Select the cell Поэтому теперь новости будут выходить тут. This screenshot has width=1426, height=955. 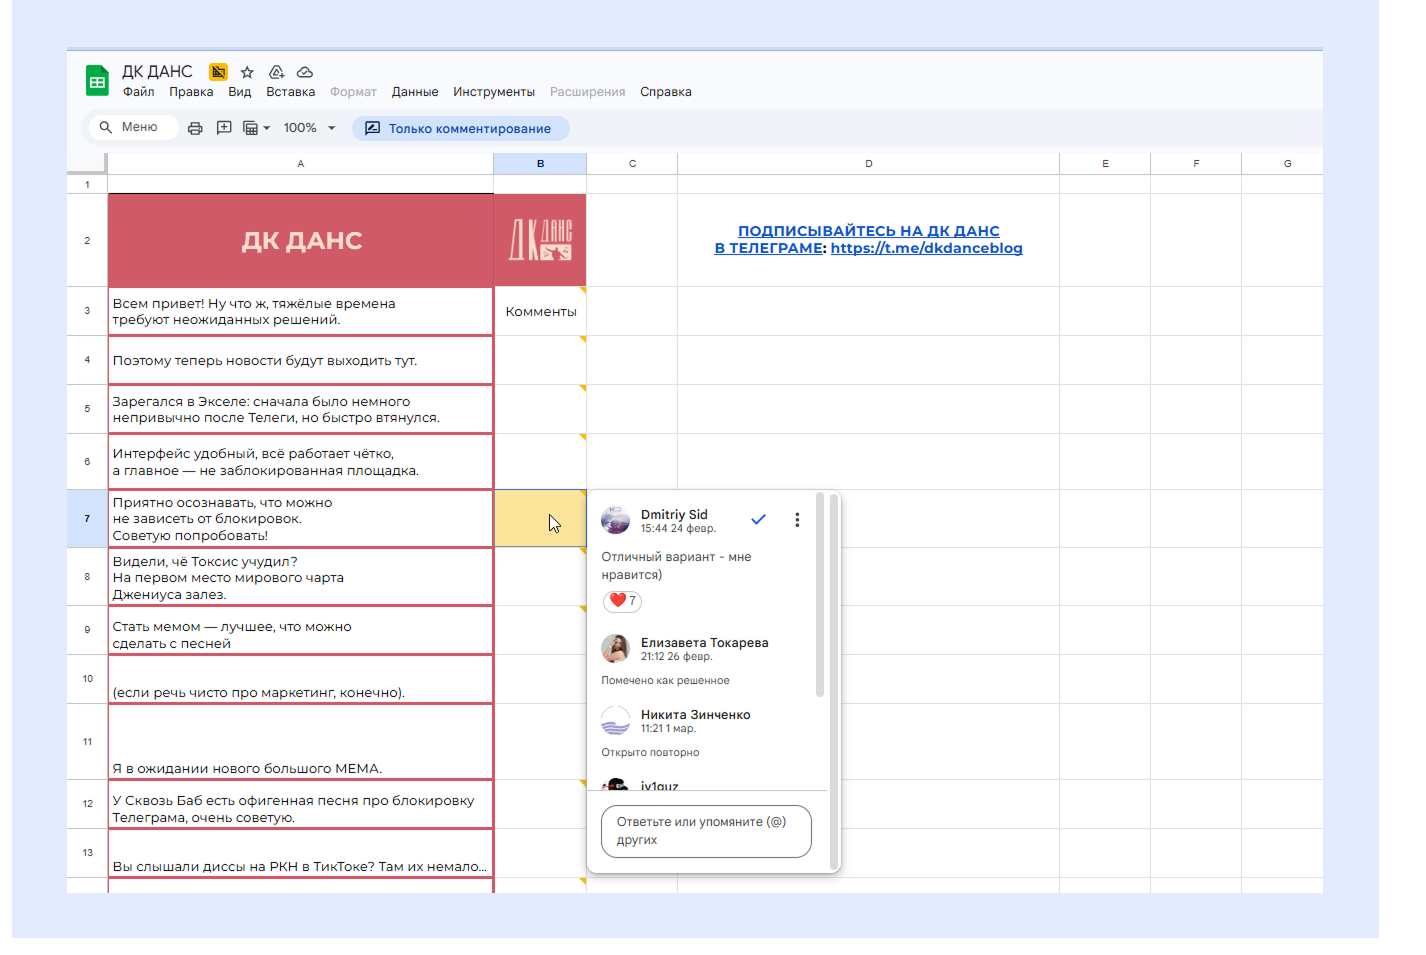click(x=300, y=360)
